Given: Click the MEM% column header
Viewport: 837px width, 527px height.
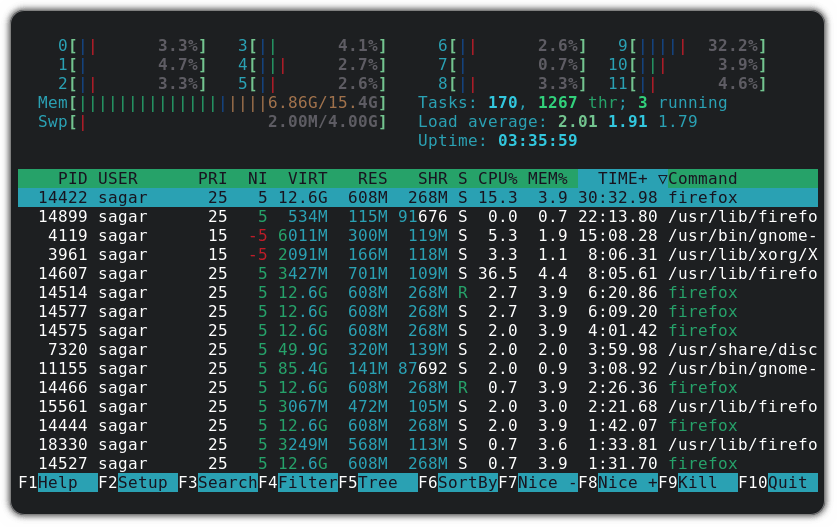Looking at the screenshot, I should [547, 179].
